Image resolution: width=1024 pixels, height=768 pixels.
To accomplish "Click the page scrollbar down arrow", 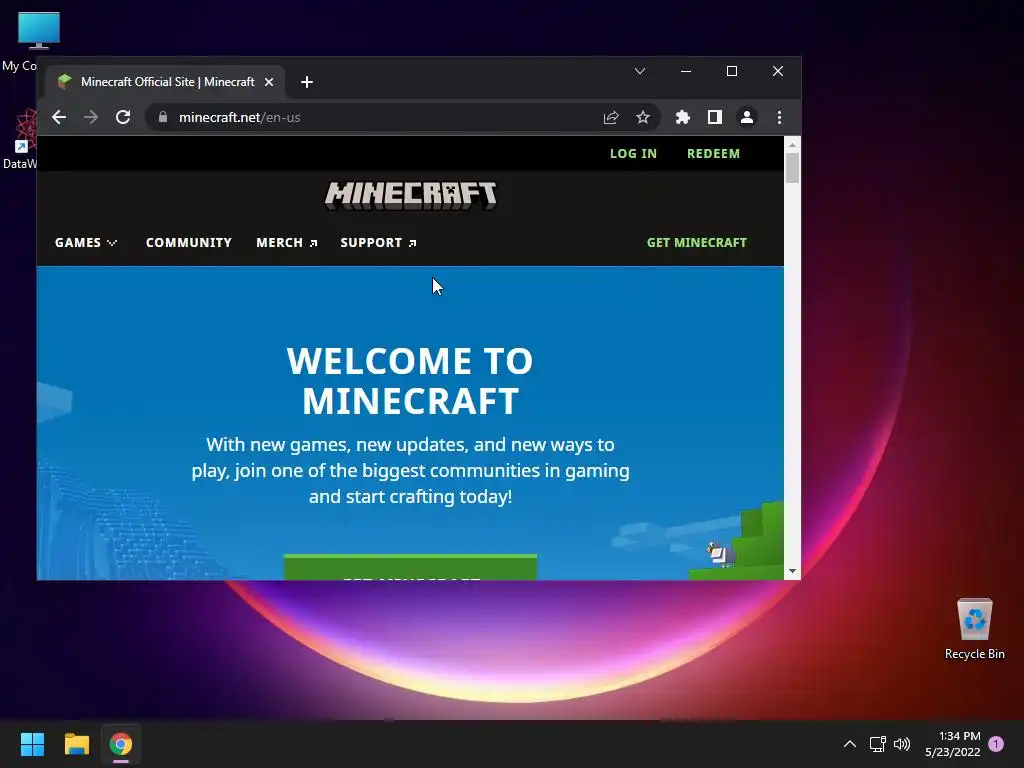I will (792, 571).
